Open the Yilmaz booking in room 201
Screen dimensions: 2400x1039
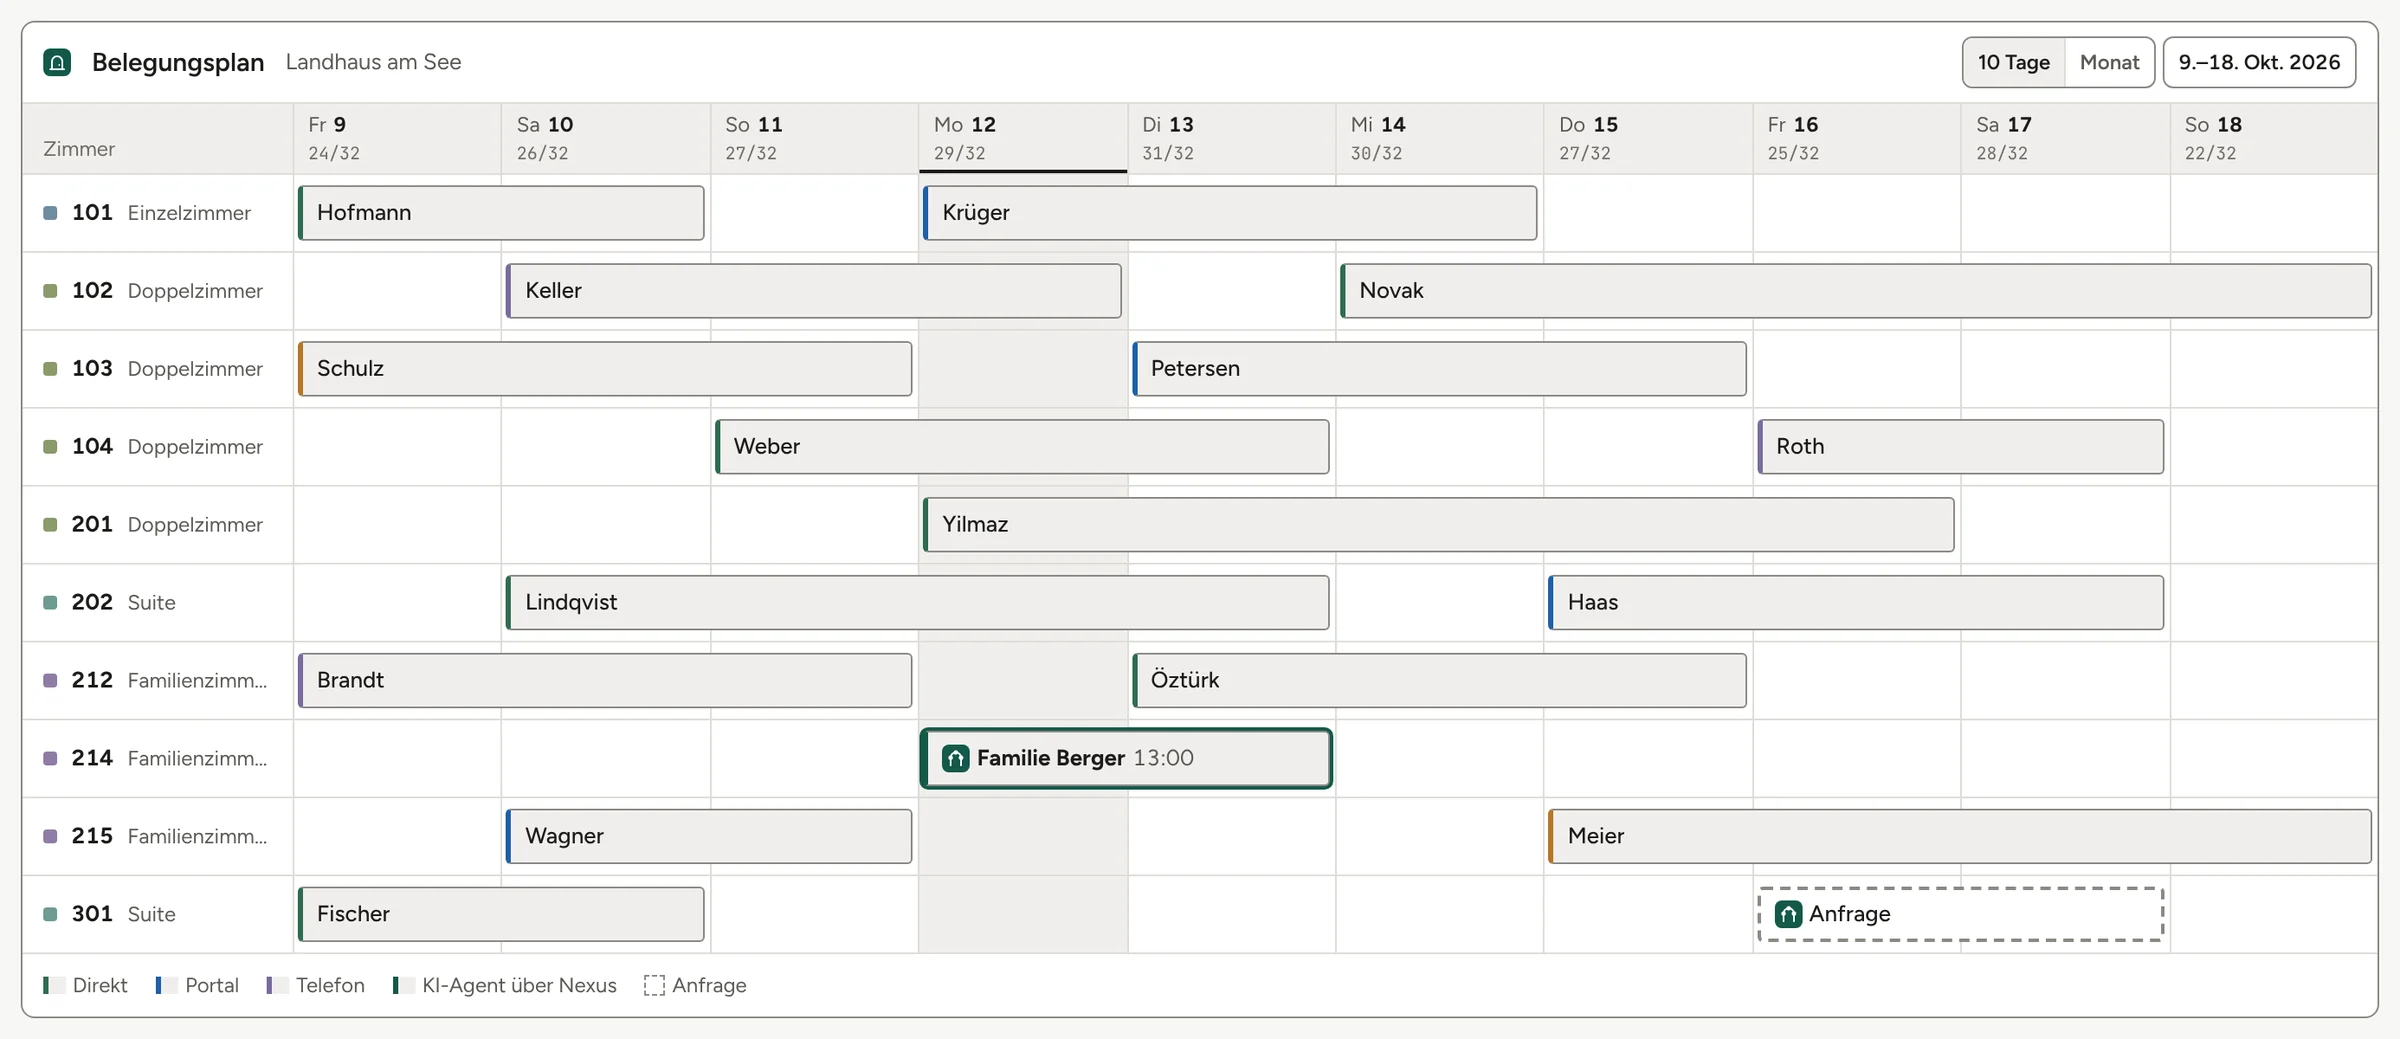point(1438,525)
